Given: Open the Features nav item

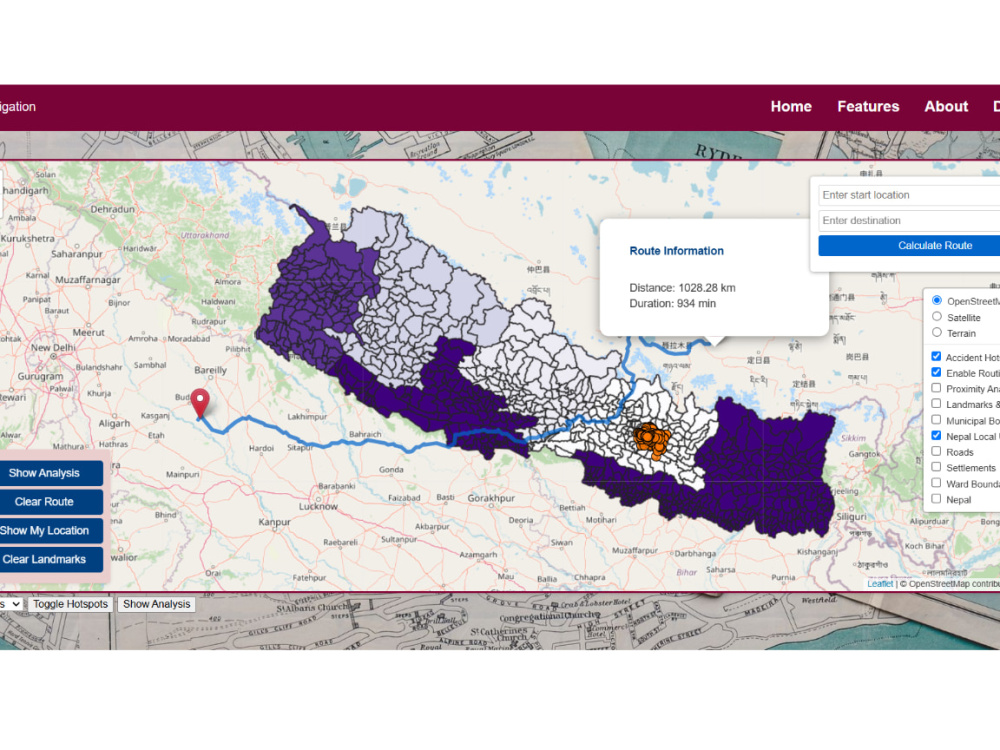Looking at the screenshot, I should [x=868, y=107].
